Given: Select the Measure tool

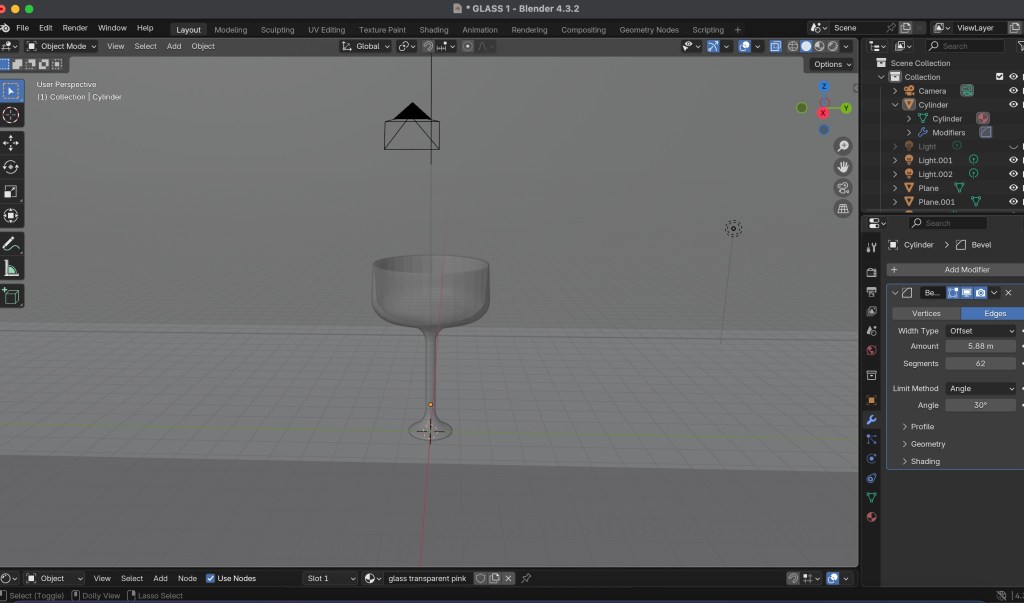Looking at the screenshot, I should 11,268.
